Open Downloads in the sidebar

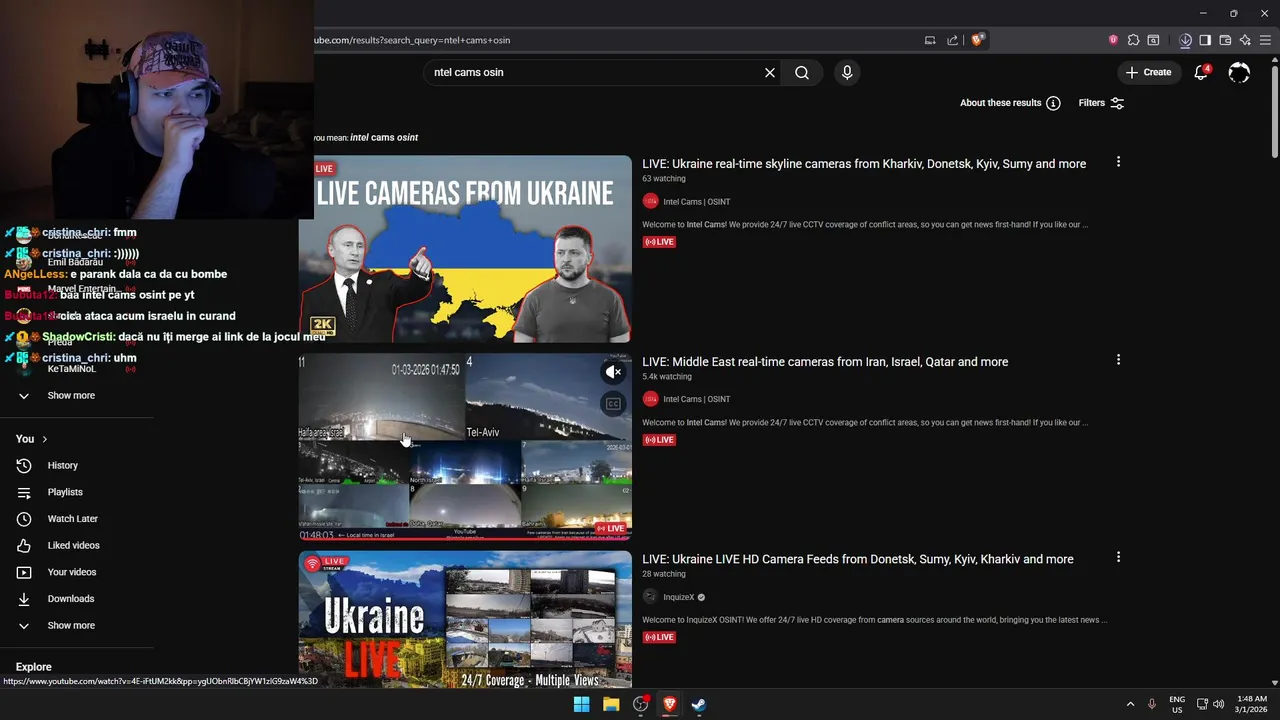pyautogui.click(x=70, y=599)
